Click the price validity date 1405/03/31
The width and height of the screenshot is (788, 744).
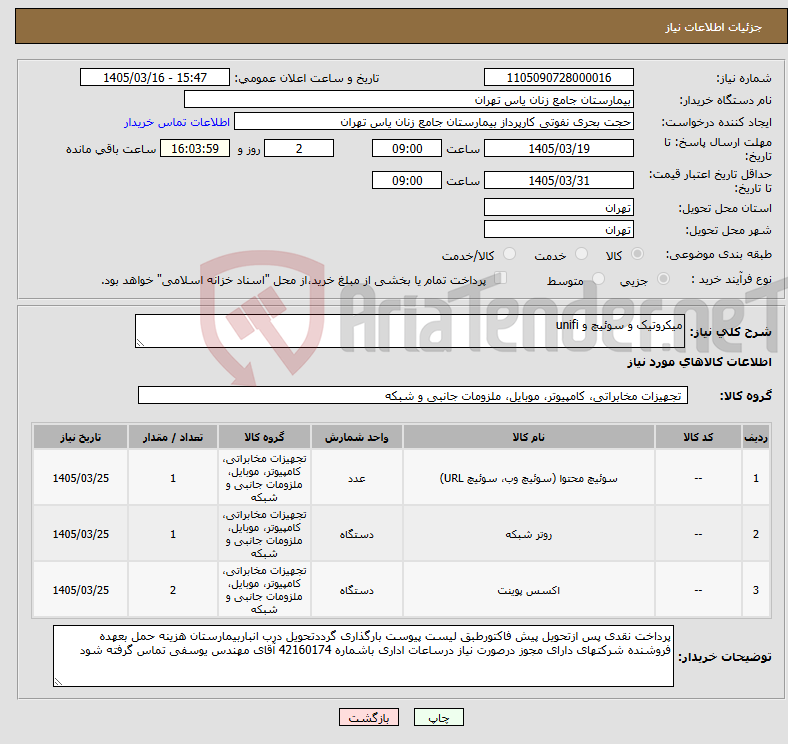click(x=558, y=180)
